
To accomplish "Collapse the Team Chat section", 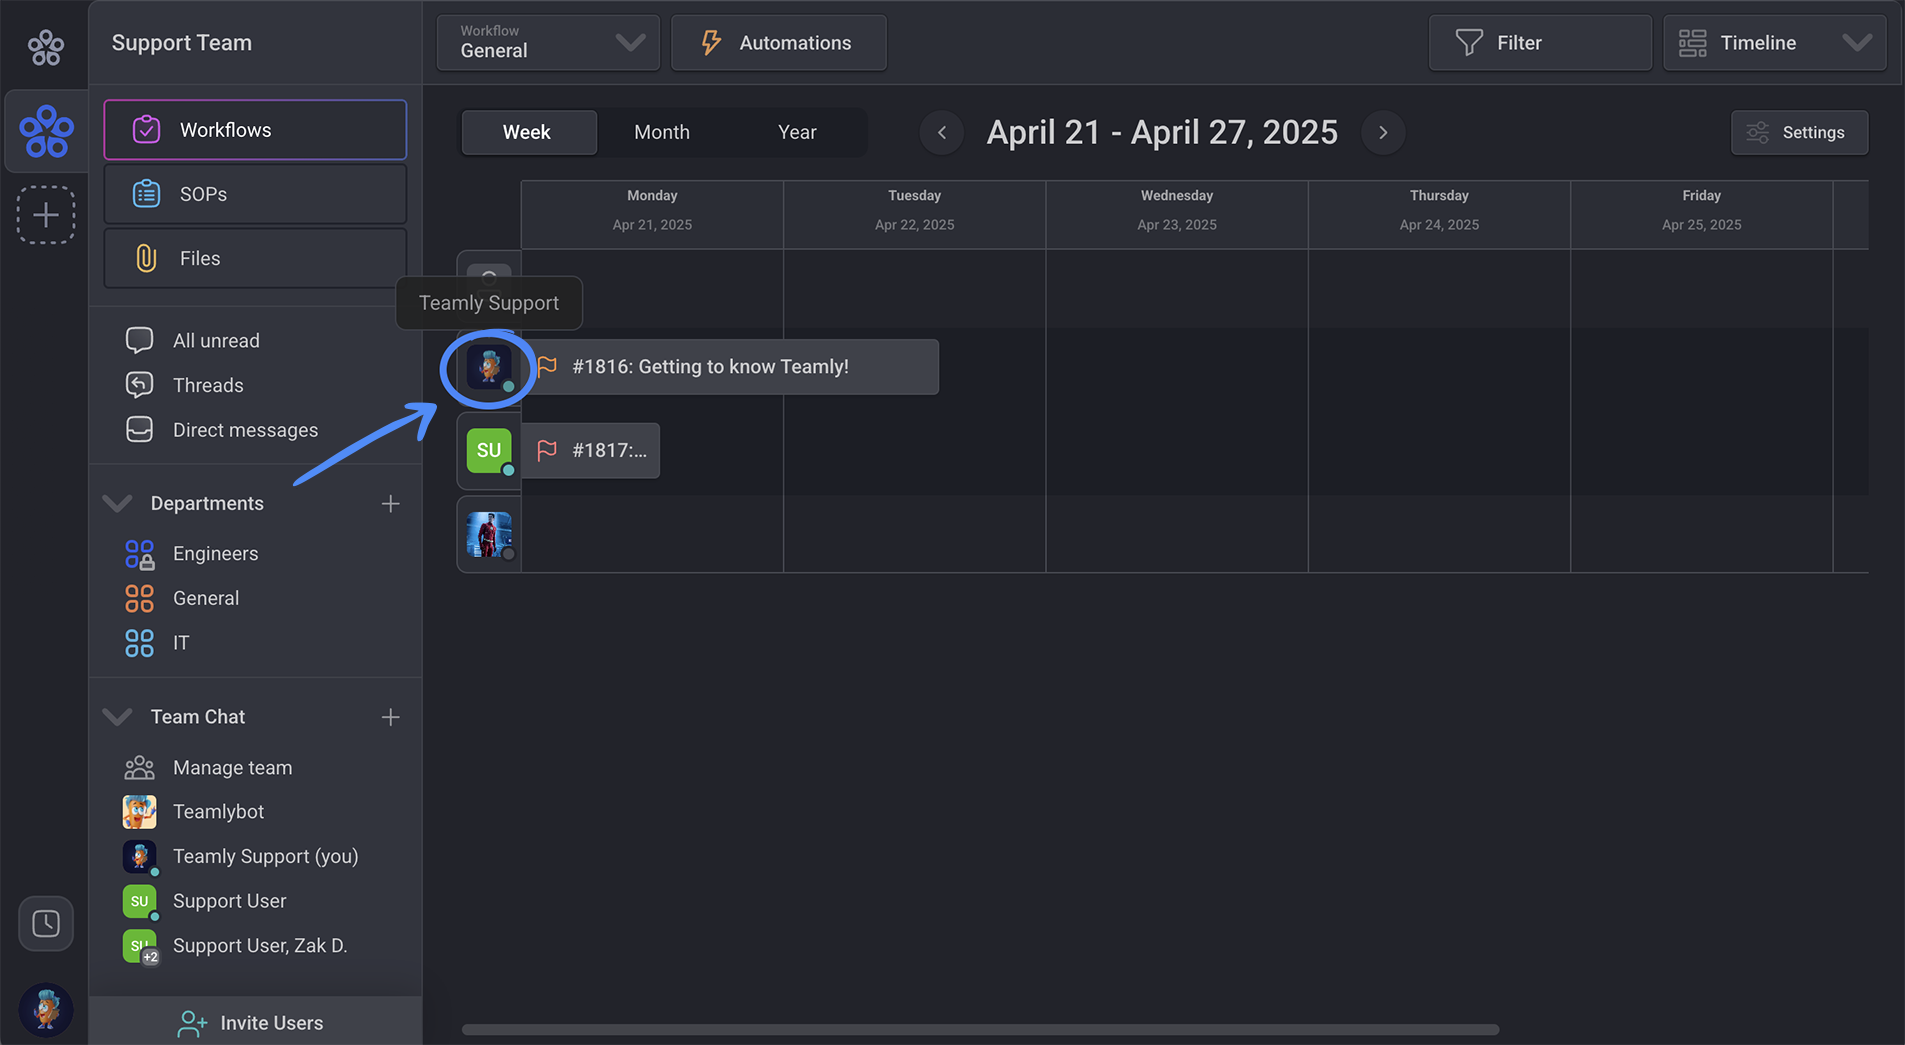I will (118, 717).
